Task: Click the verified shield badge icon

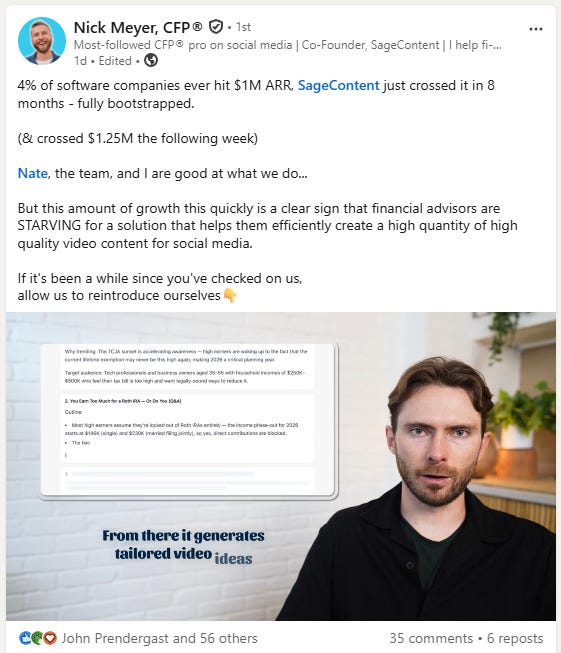Action: point(215,27)
